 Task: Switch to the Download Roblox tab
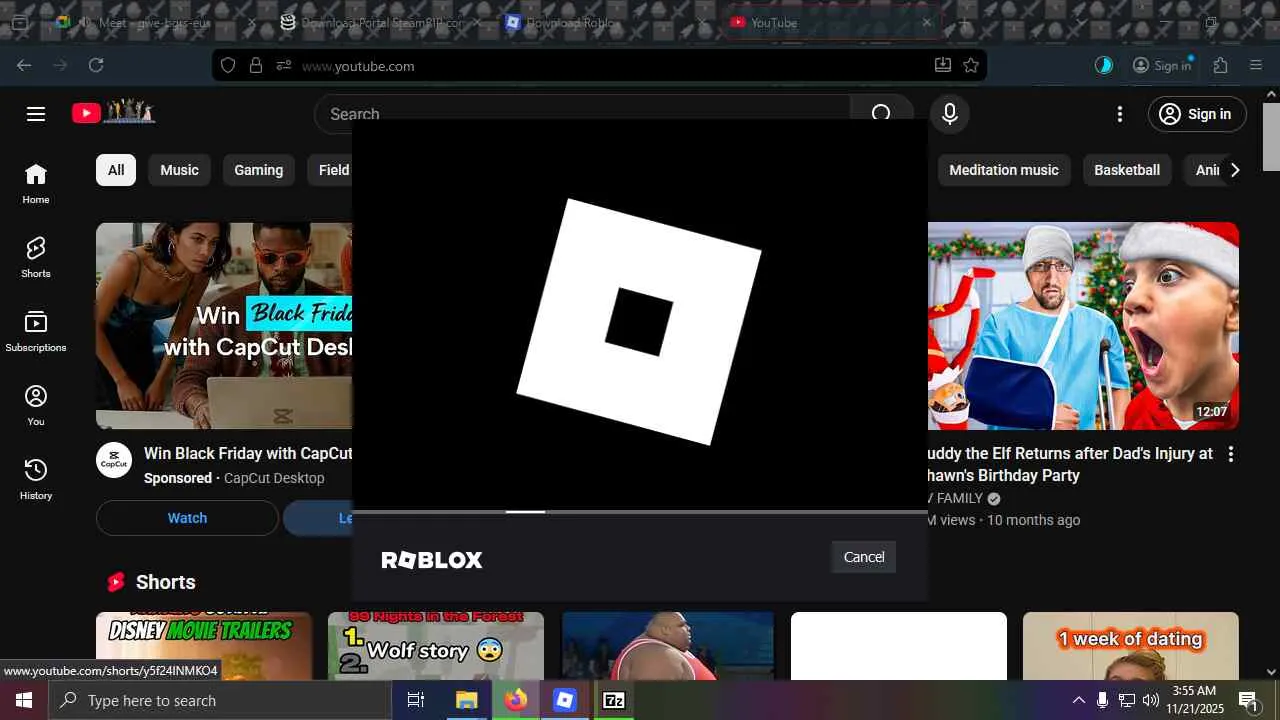tap(605, 22)
